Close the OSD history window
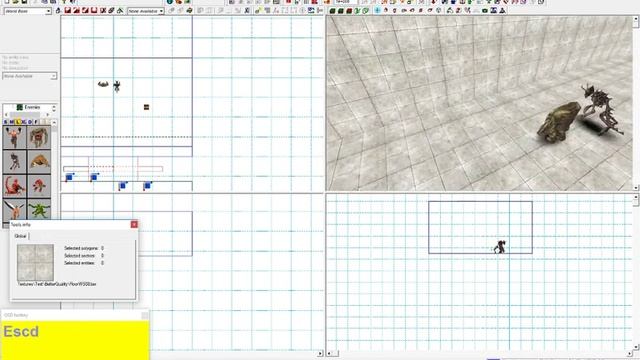640x360 pixels. tap(144, 315)
